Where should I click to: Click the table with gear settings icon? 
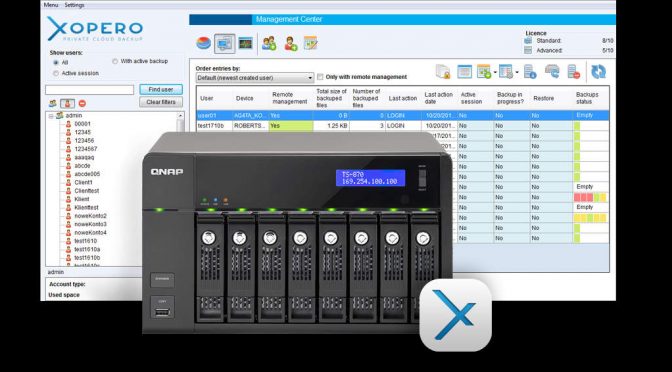[x=506, y=71]
